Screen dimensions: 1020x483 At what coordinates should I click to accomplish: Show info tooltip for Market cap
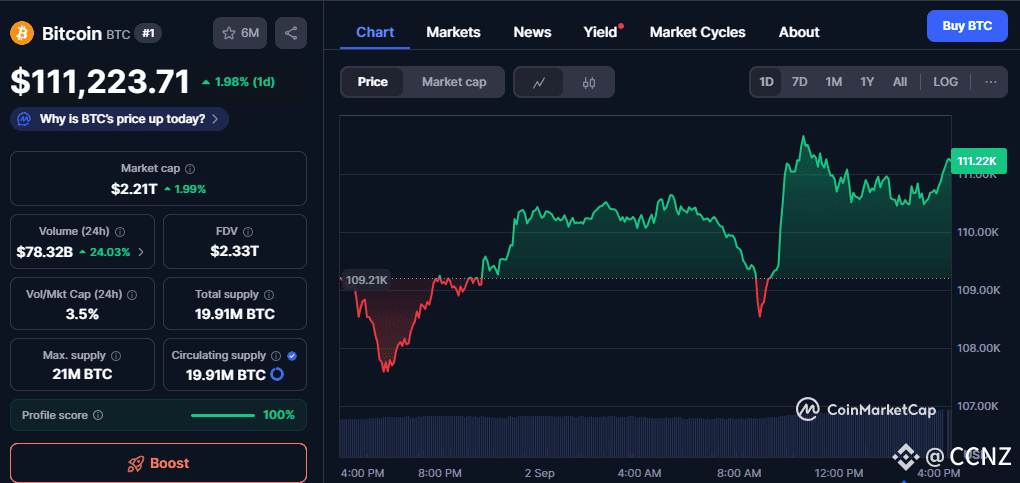click(190, 169)
